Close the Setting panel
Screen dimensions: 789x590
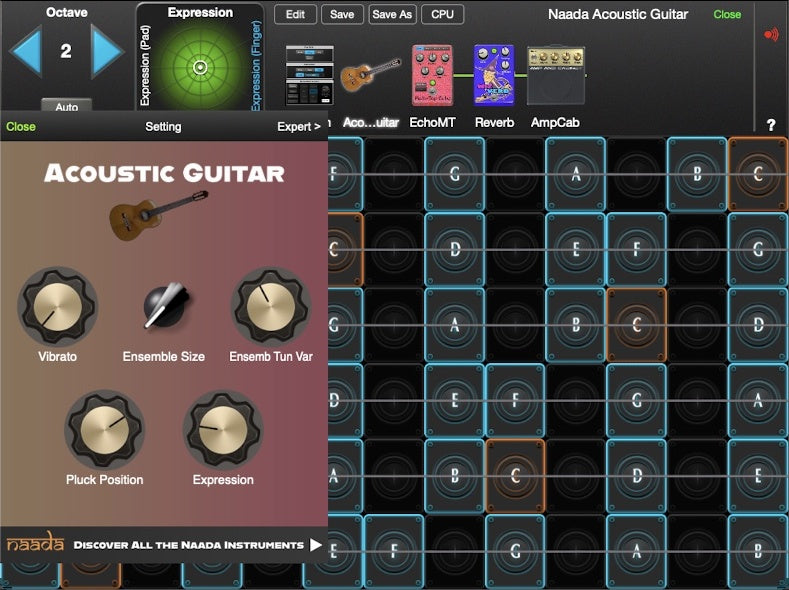point(21,127)
